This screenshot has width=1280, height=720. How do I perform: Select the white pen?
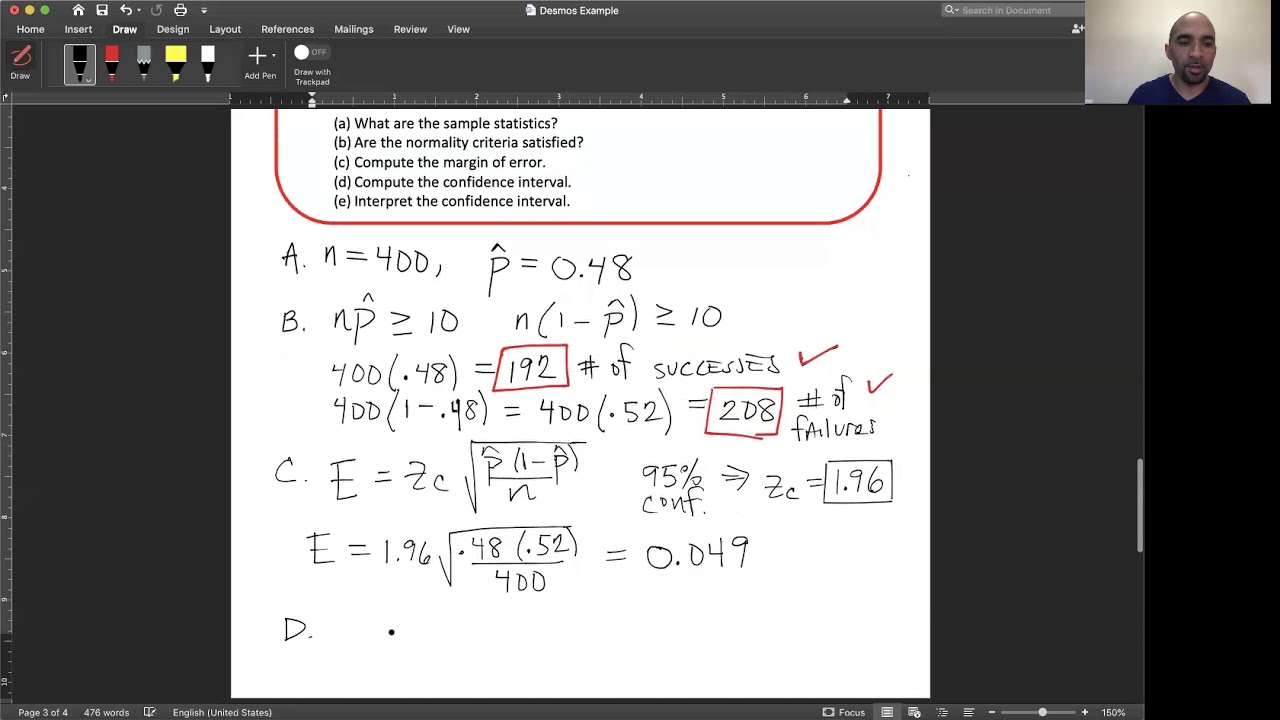coord(207,64)
